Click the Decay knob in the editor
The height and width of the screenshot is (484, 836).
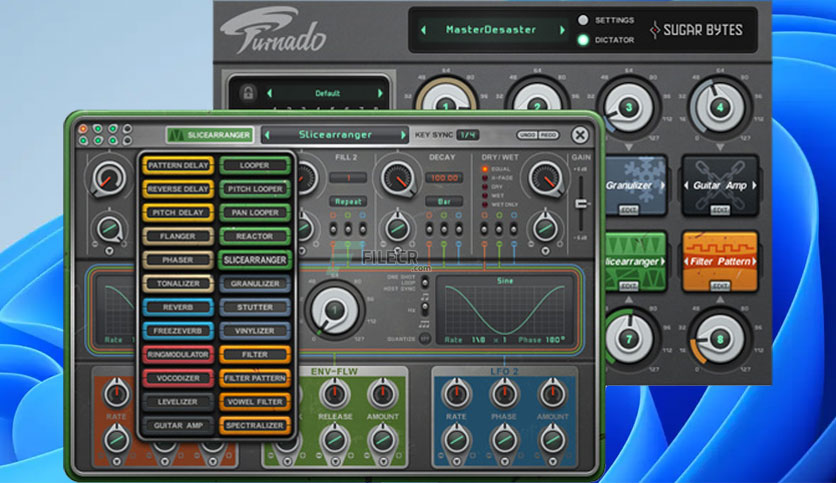(x=398, y=179)
